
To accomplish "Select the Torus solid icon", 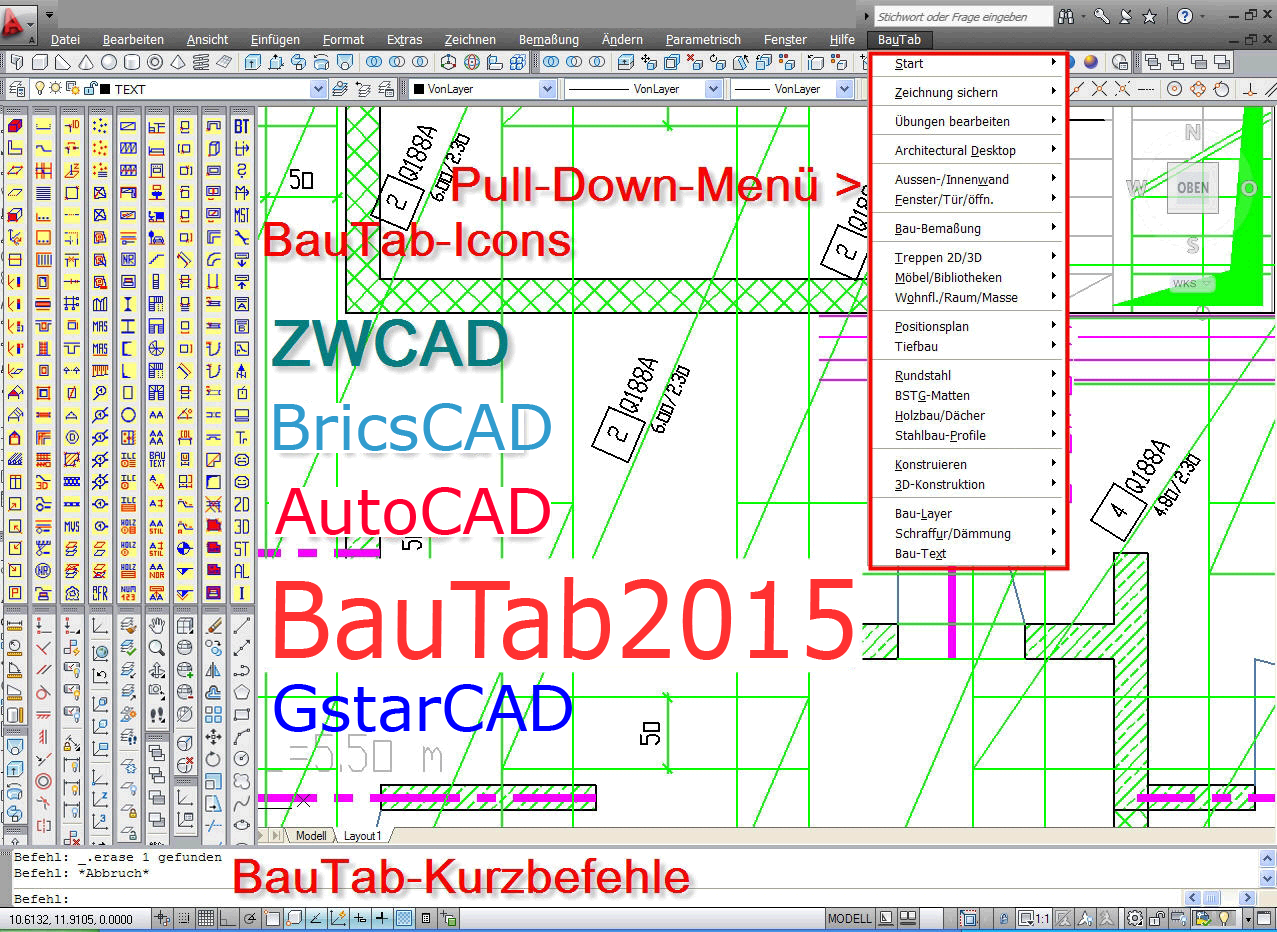I will tap(154, 62).
